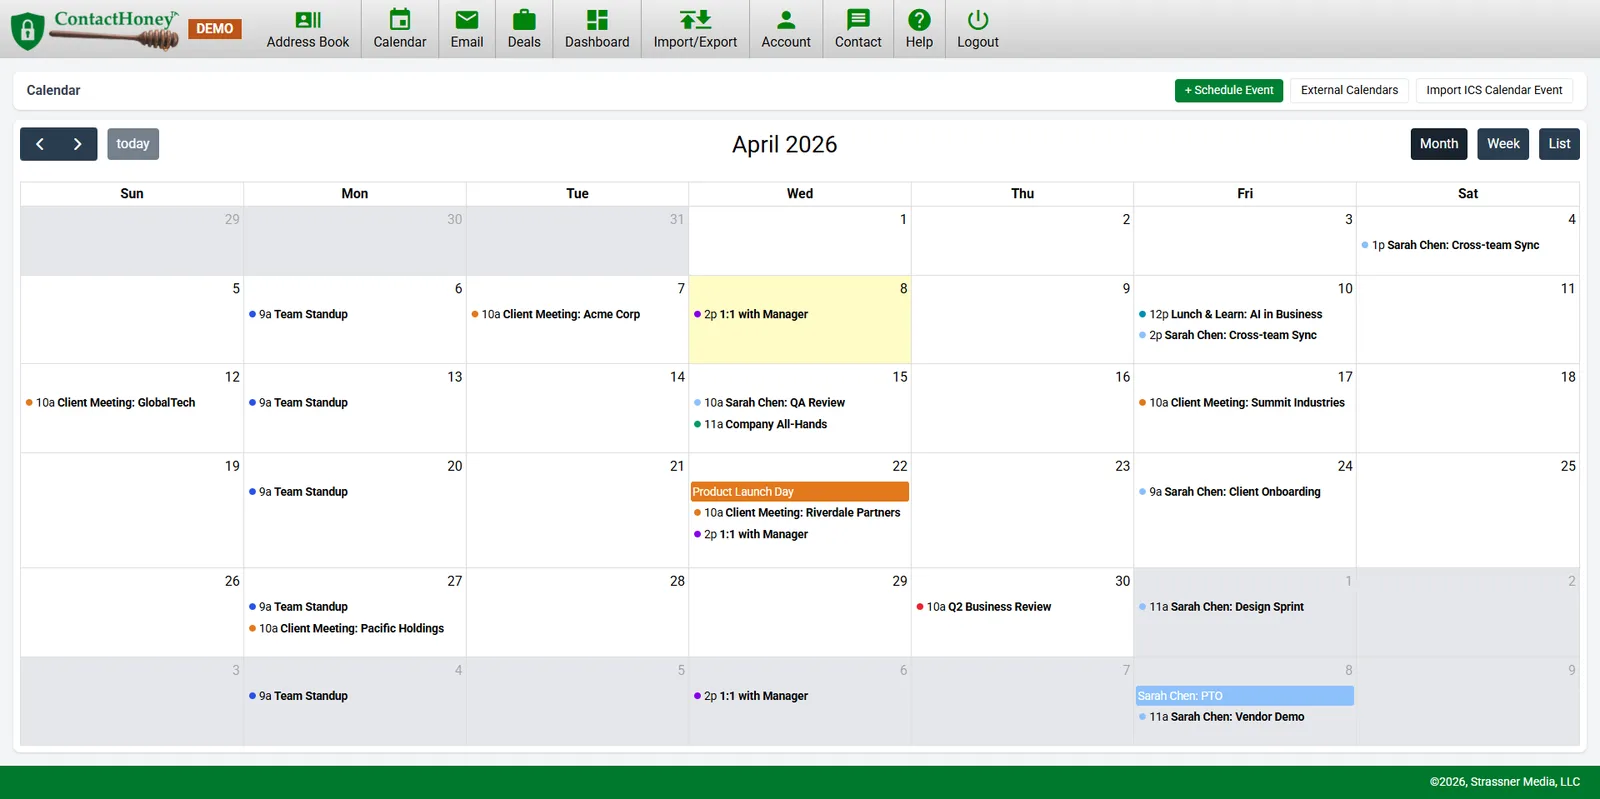Select the day number 15
The width and height of the screenshot is (1600, 799).
[900, 377]
